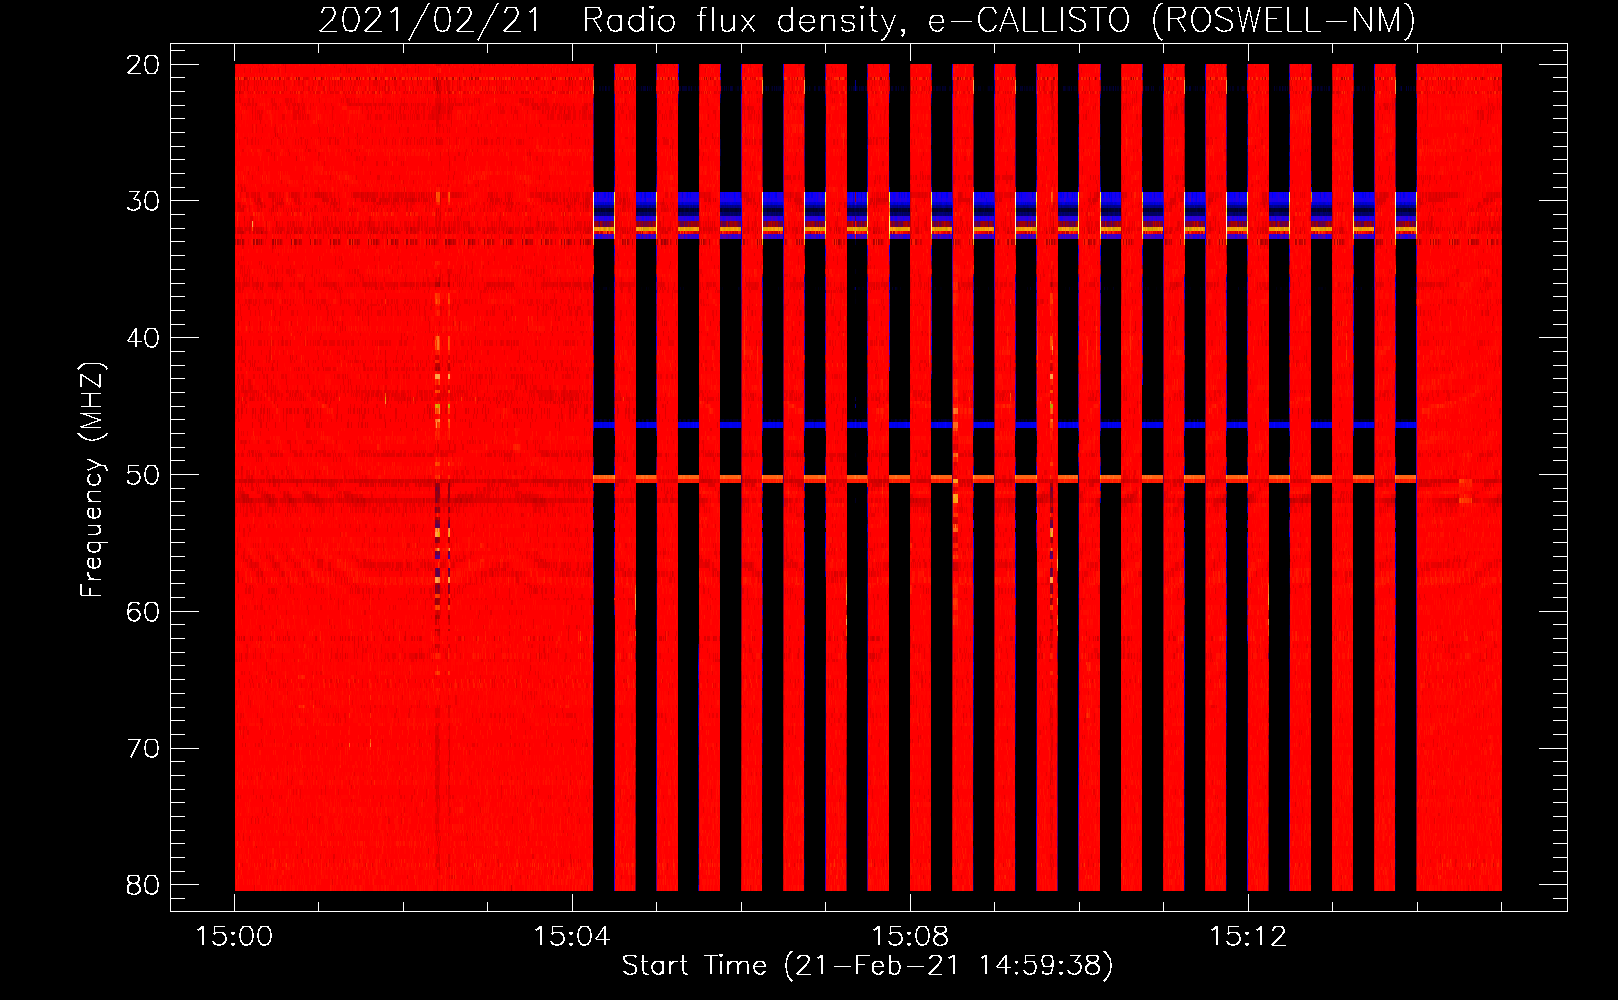The width and height of the screenshot is (1618, 1000).
Task: Click the 70 frequency tick label
Action: coord(144,749)
